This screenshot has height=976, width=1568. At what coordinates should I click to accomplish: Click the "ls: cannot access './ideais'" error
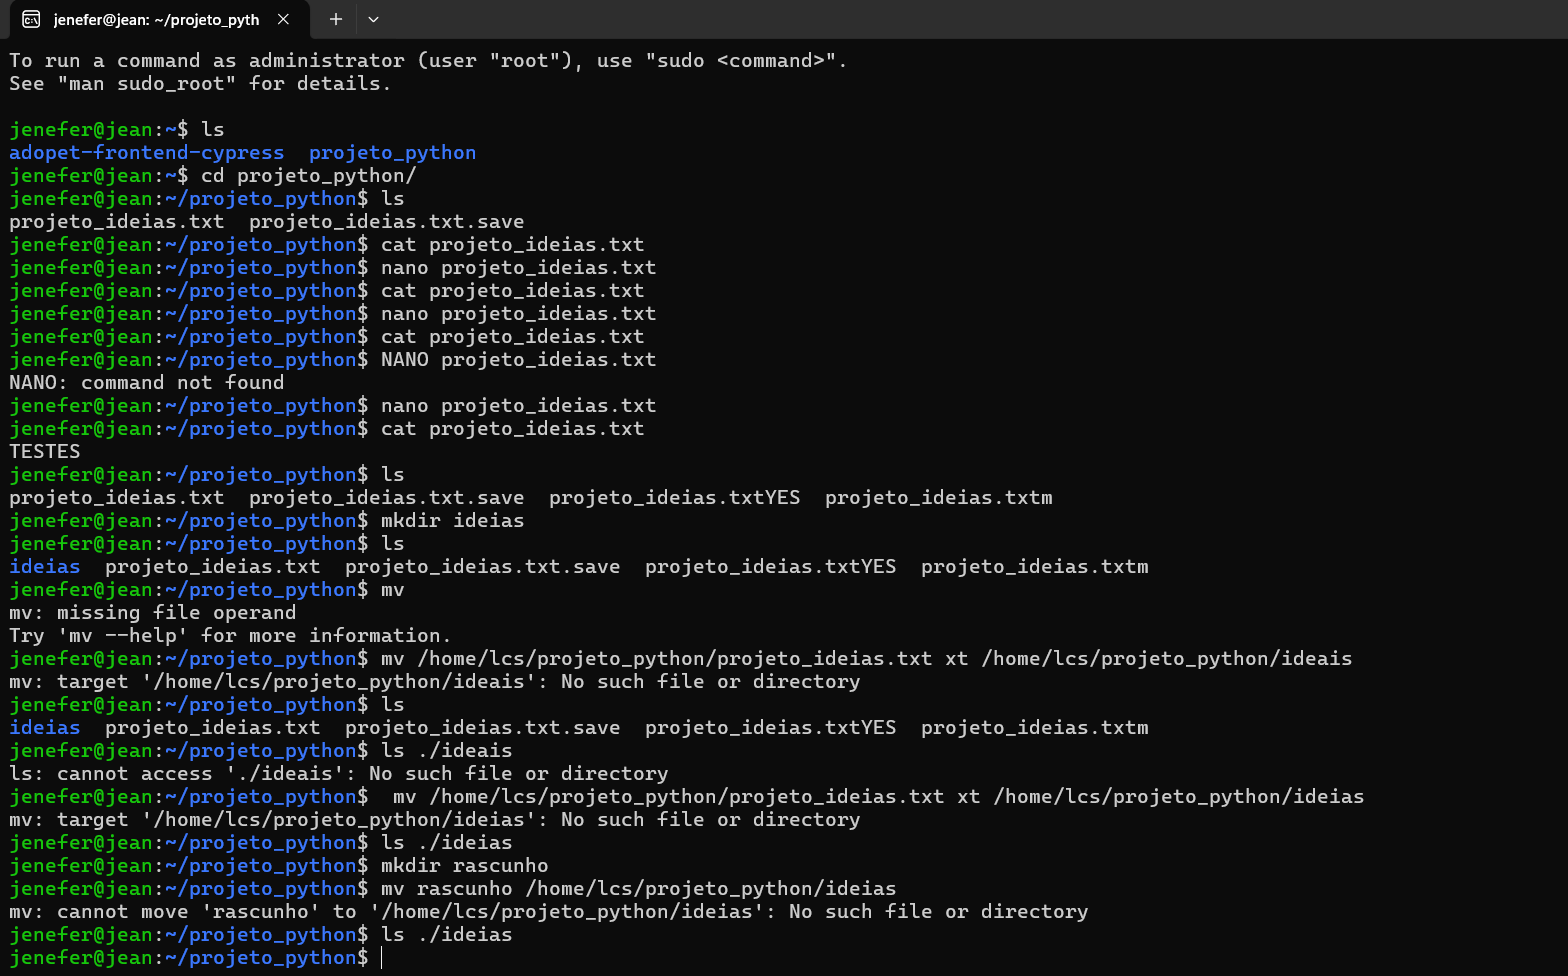[x=338, y=774]
